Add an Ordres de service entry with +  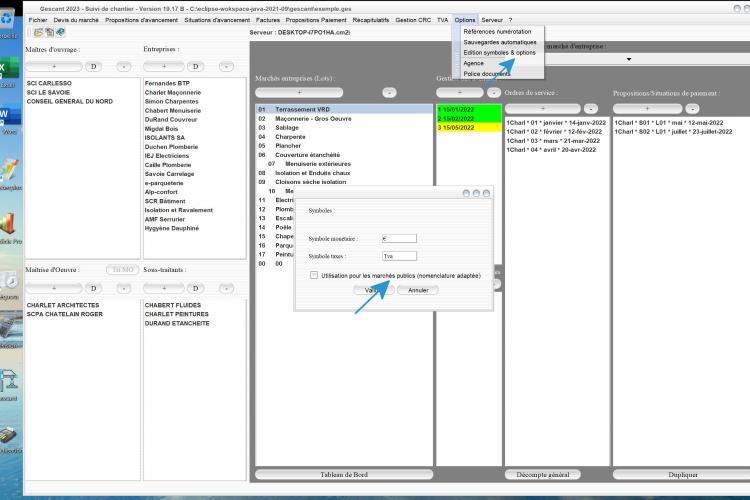point(542,109)
